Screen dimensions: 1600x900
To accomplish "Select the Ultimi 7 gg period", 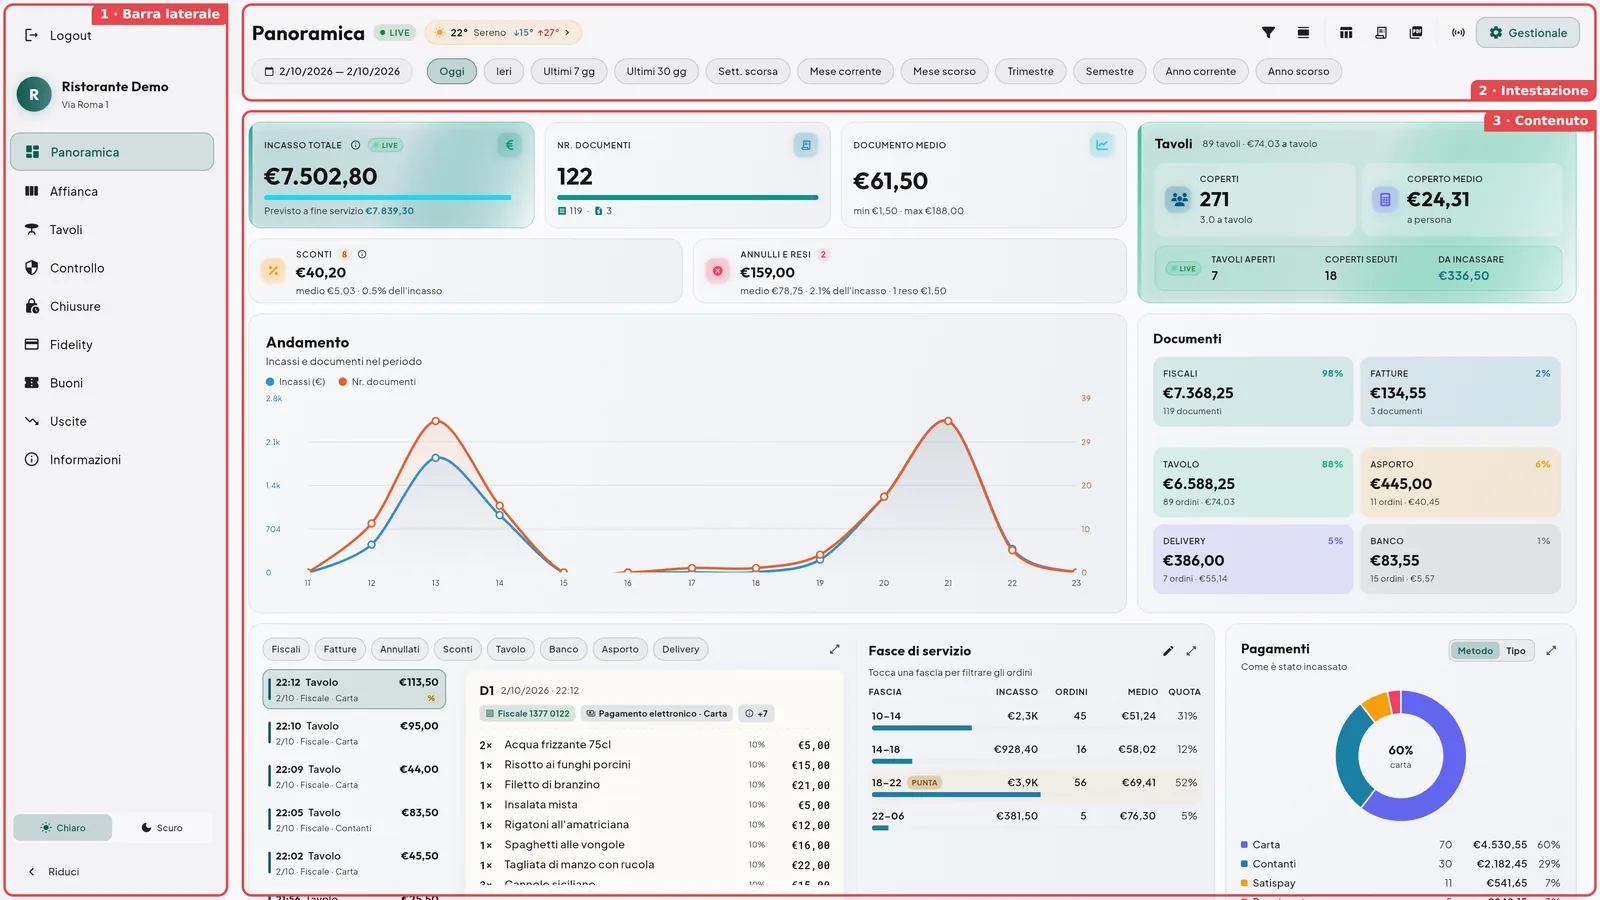I will pyautogui.click(x=569, y=72).
